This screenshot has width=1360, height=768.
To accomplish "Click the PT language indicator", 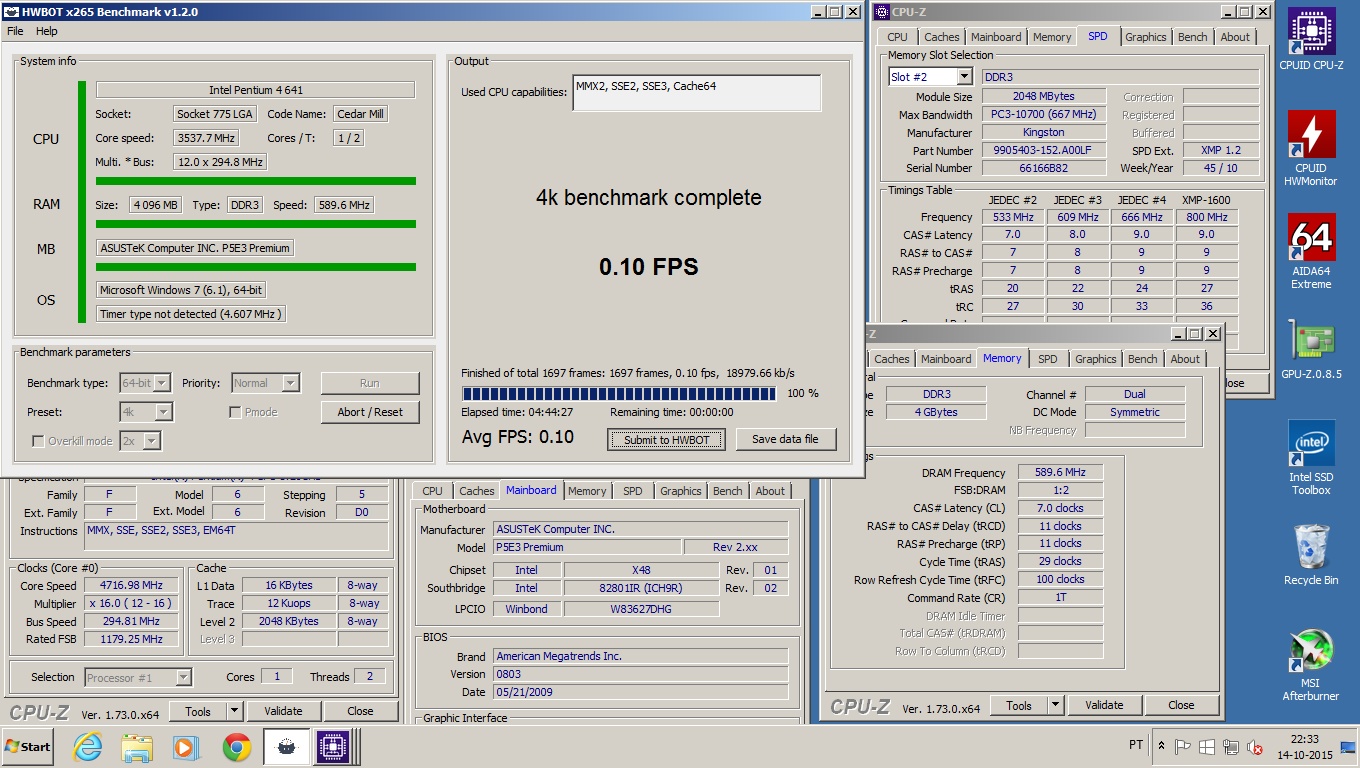I will (x=1135, y=746).
